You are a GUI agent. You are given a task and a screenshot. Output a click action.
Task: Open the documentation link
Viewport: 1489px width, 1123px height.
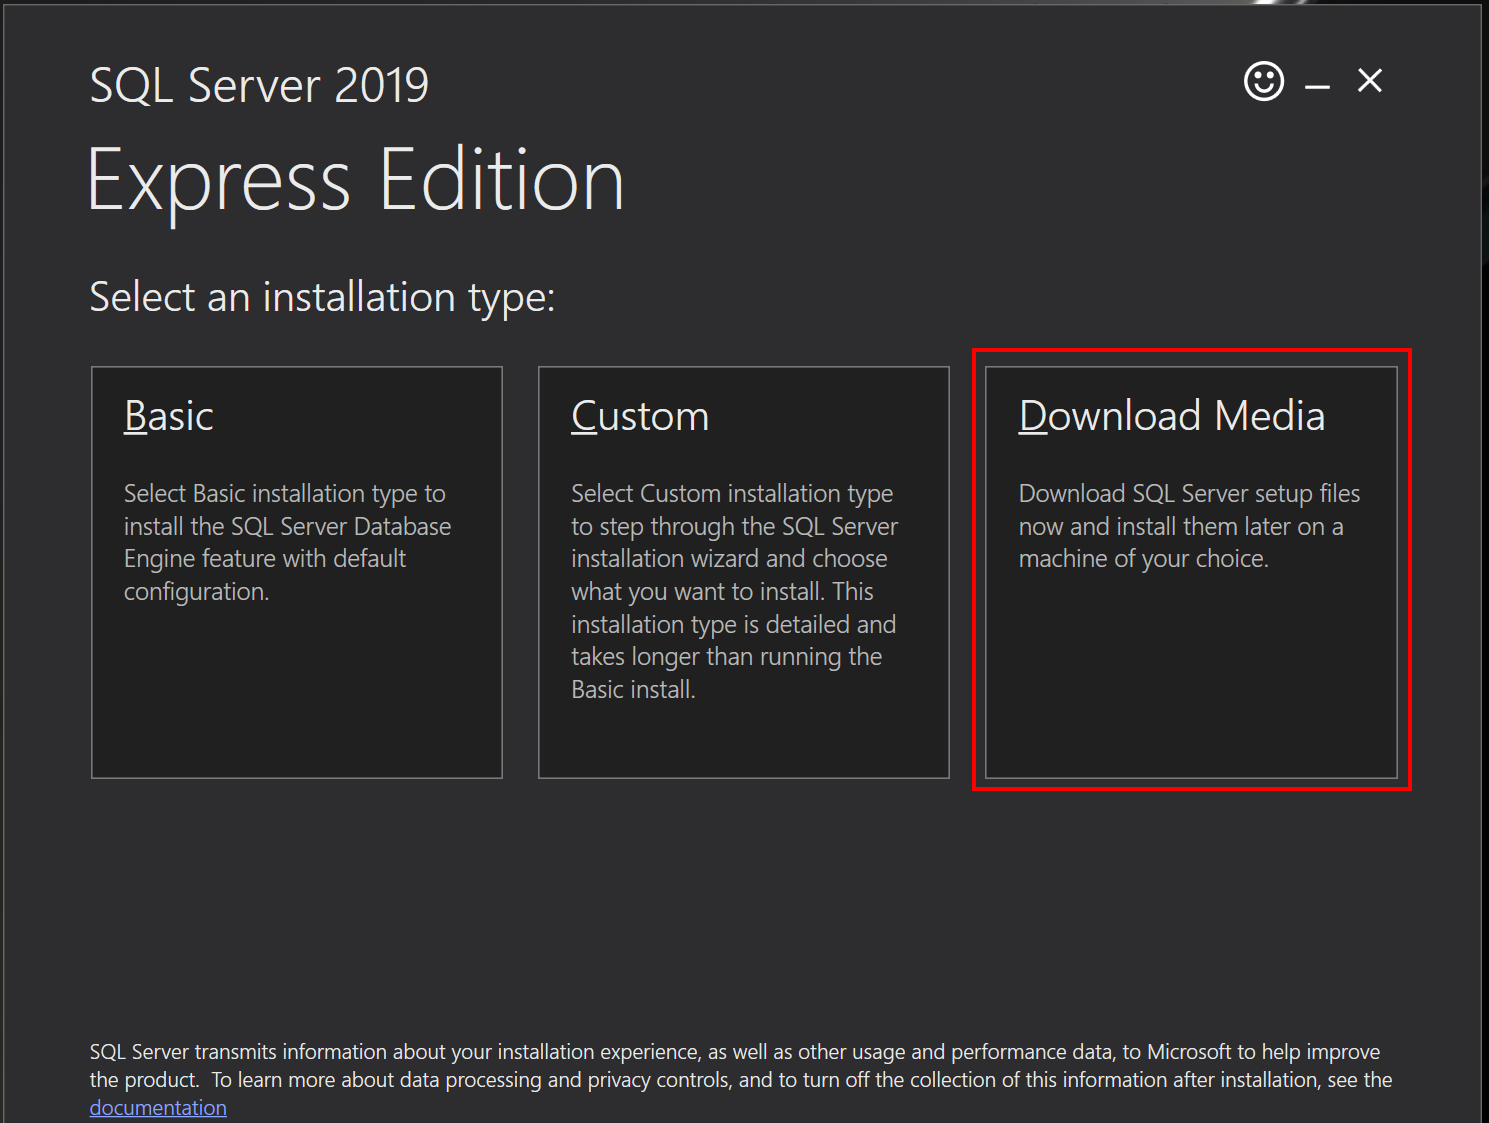[158, 1108]
